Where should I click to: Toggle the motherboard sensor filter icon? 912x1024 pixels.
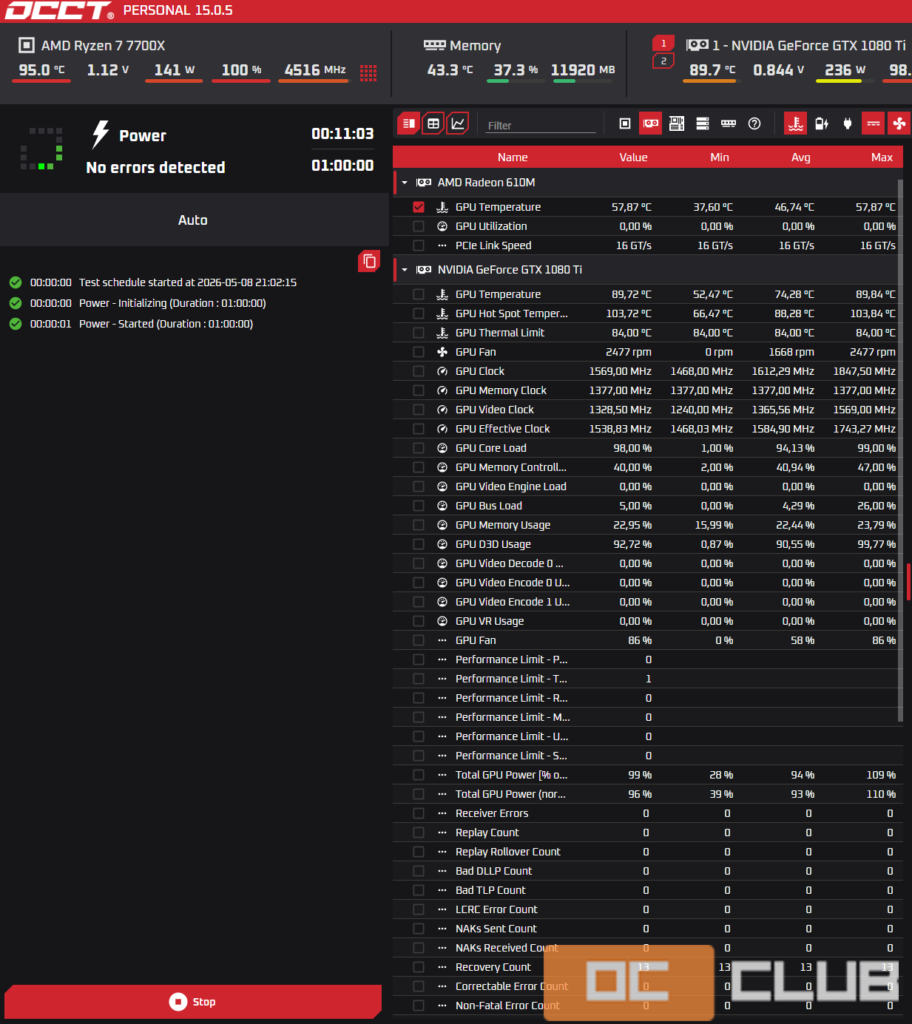point(677,123)
